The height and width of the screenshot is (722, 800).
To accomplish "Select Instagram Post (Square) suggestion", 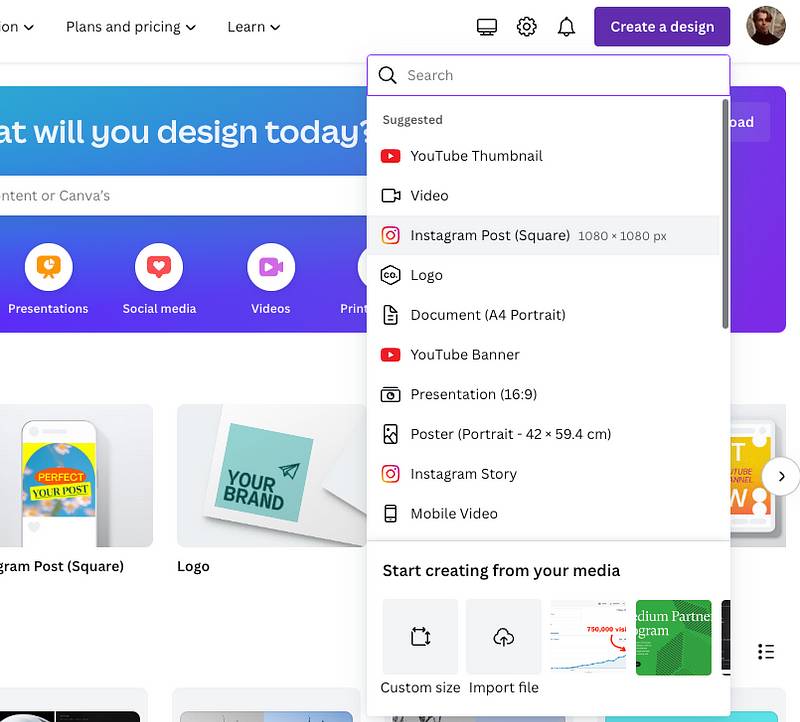I will click(x=543, y=235).
